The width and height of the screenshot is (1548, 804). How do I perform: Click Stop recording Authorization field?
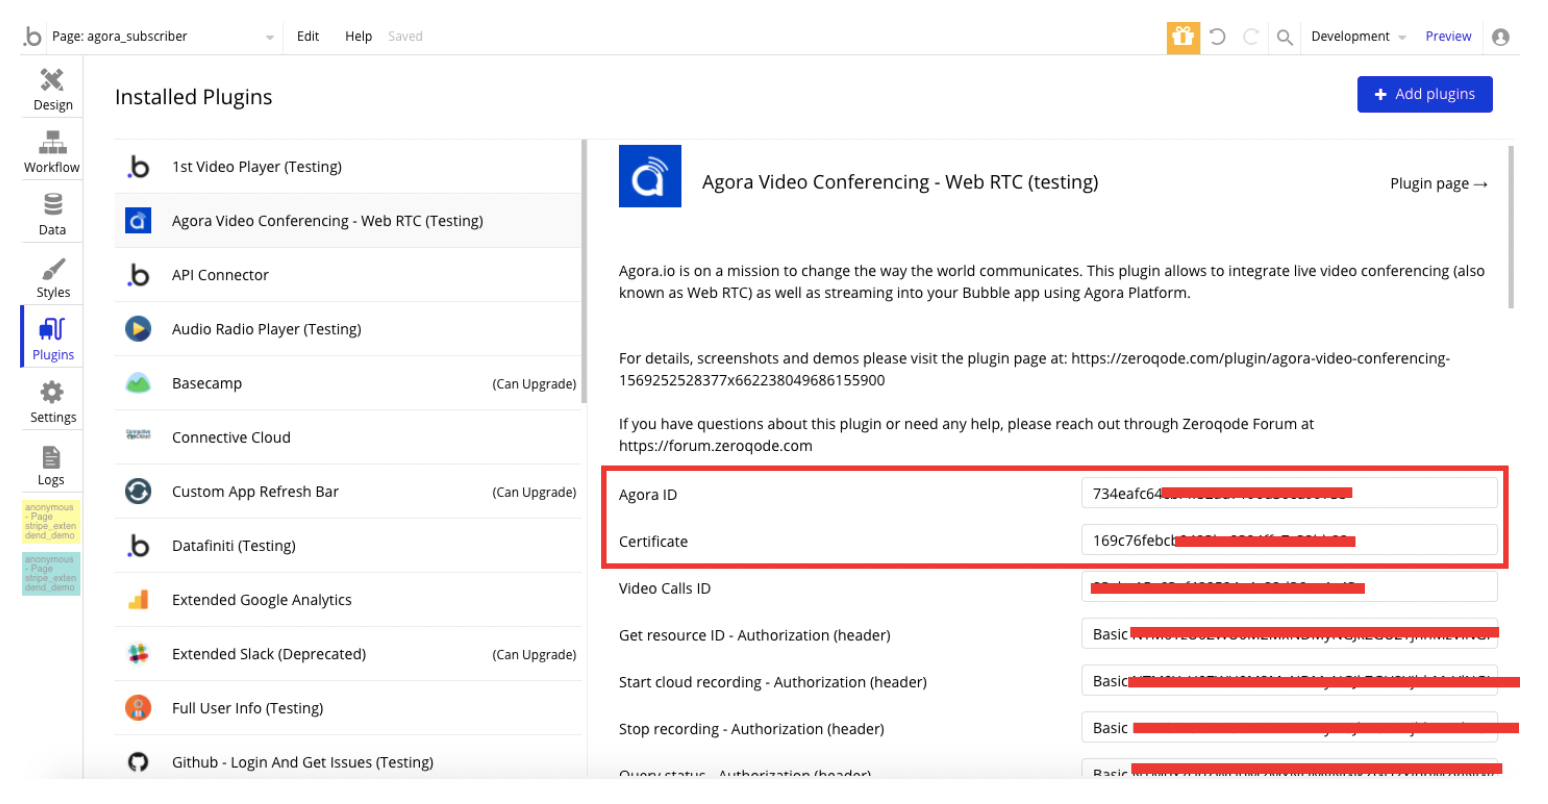coord(1289,728)
